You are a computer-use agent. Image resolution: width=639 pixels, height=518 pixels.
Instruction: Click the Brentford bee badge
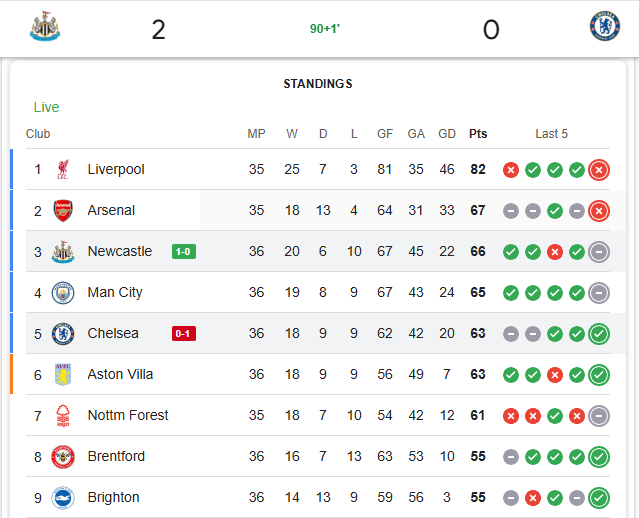(x=63, y=456)
